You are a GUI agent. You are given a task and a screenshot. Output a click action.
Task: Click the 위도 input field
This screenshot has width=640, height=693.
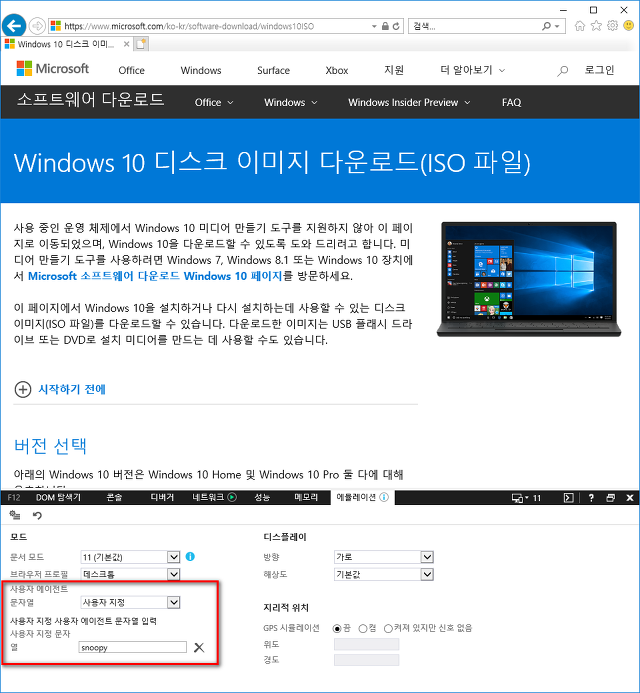(366, 644)
